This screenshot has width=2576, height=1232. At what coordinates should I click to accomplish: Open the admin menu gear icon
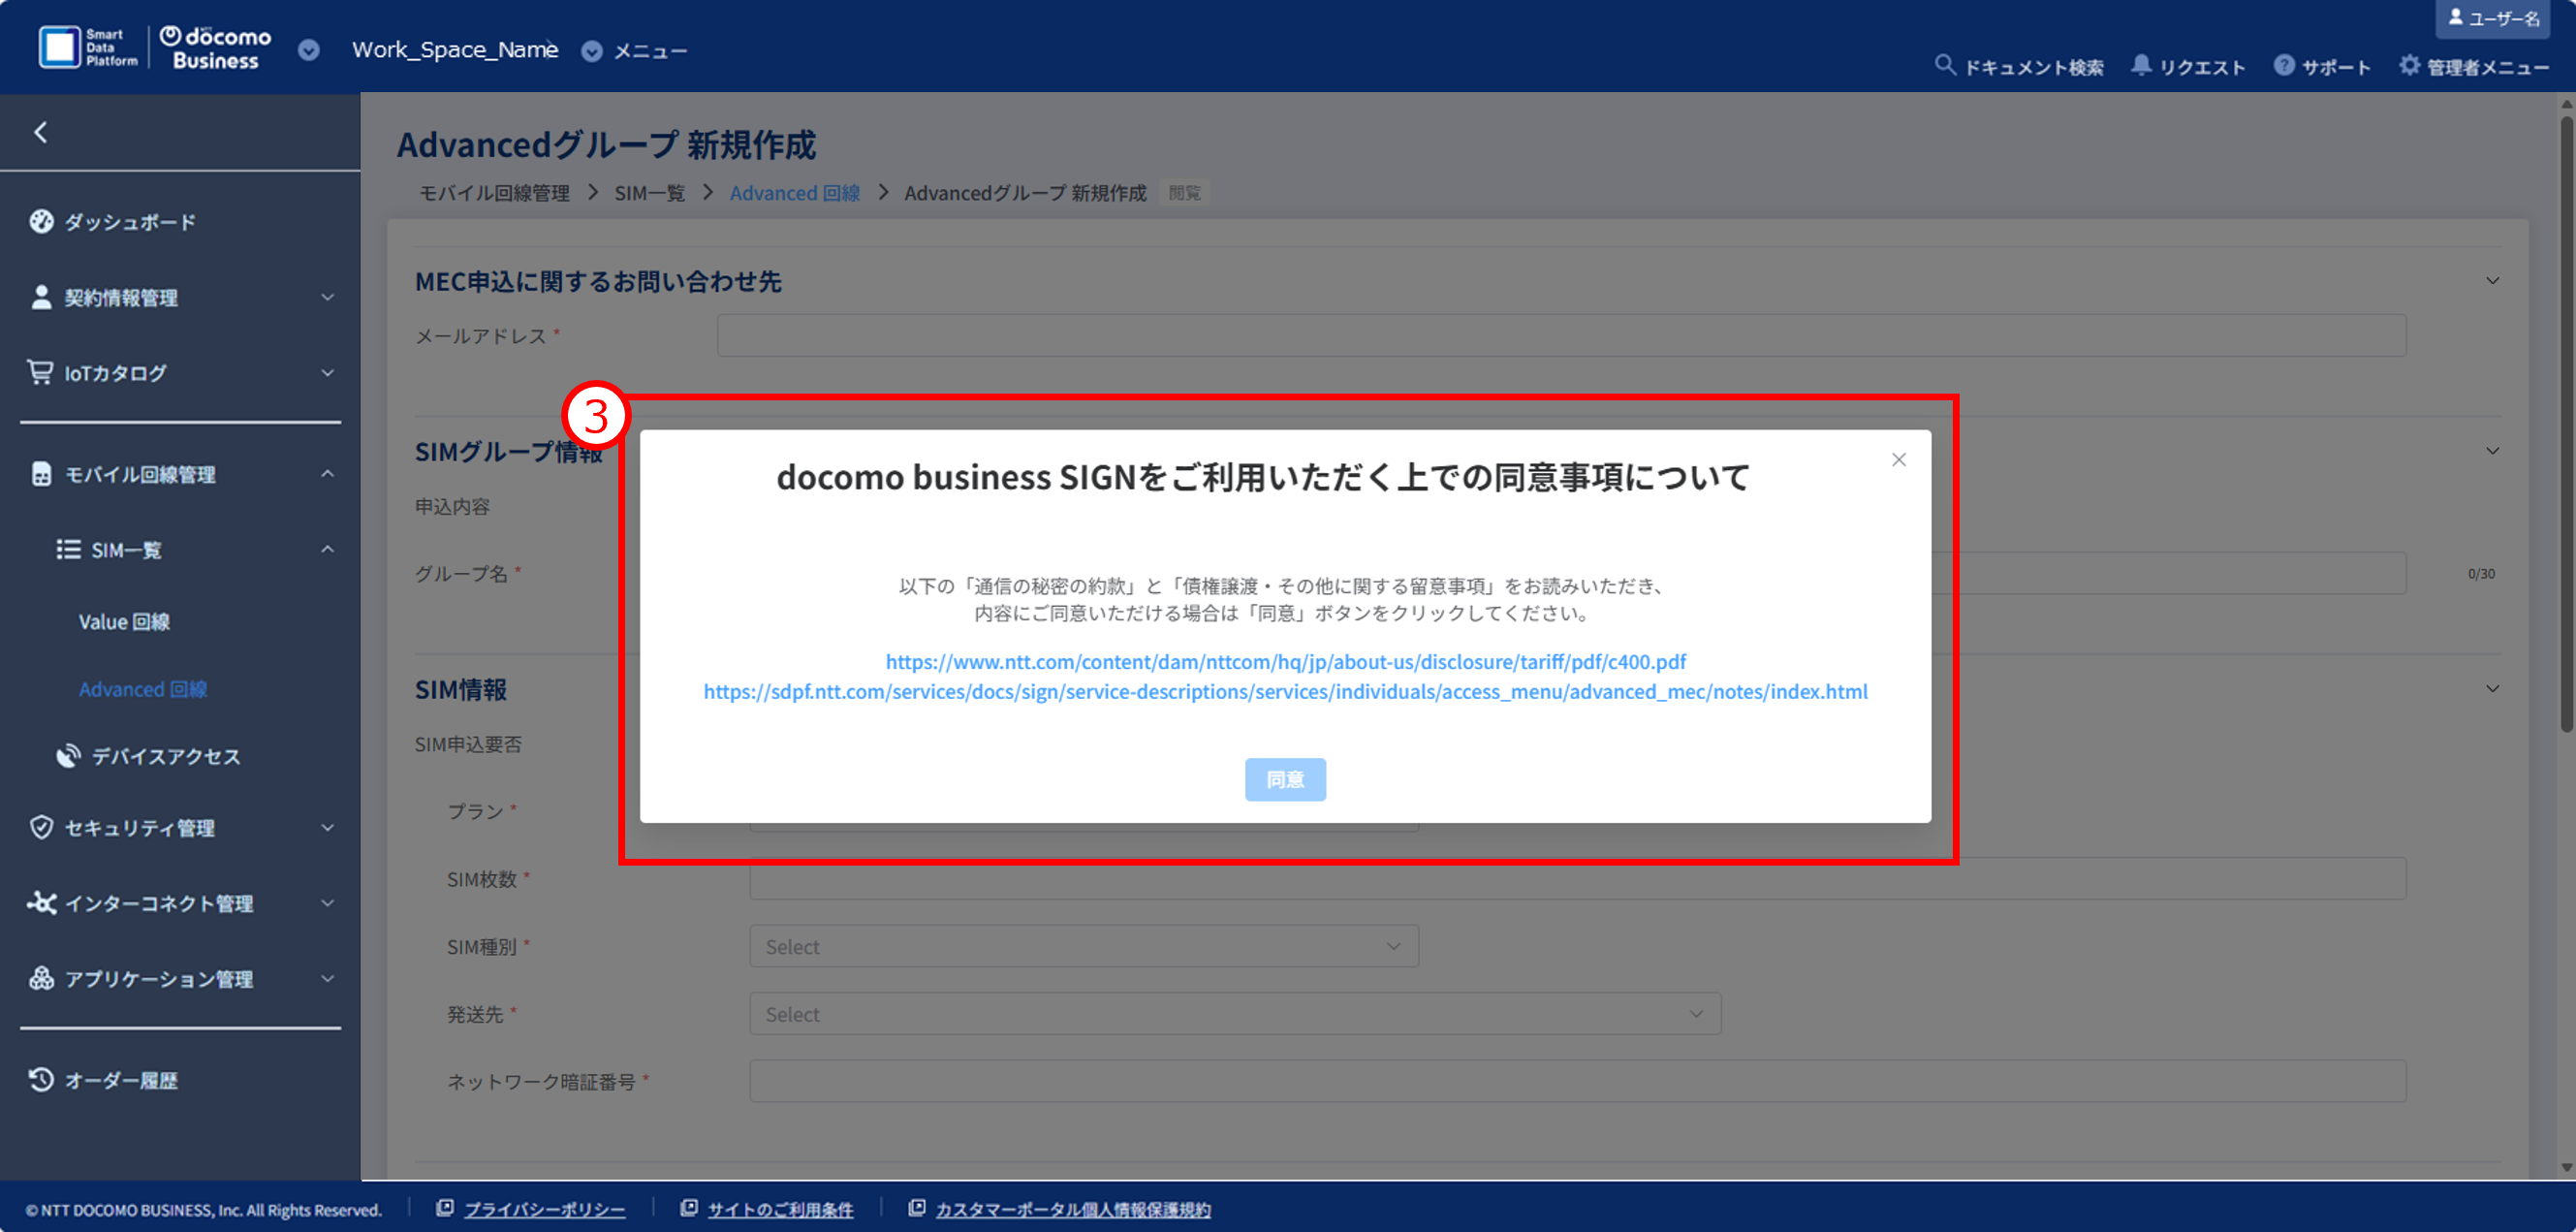coord(2409,65)
